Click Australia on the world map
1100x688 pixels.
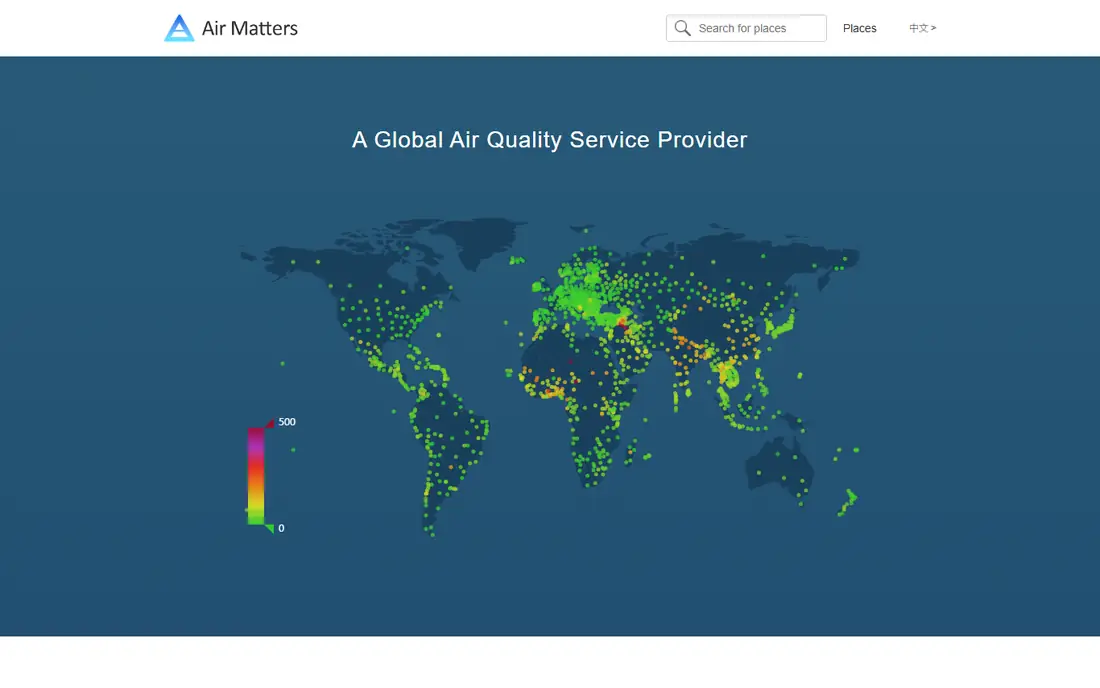click(x=779, y=465)
